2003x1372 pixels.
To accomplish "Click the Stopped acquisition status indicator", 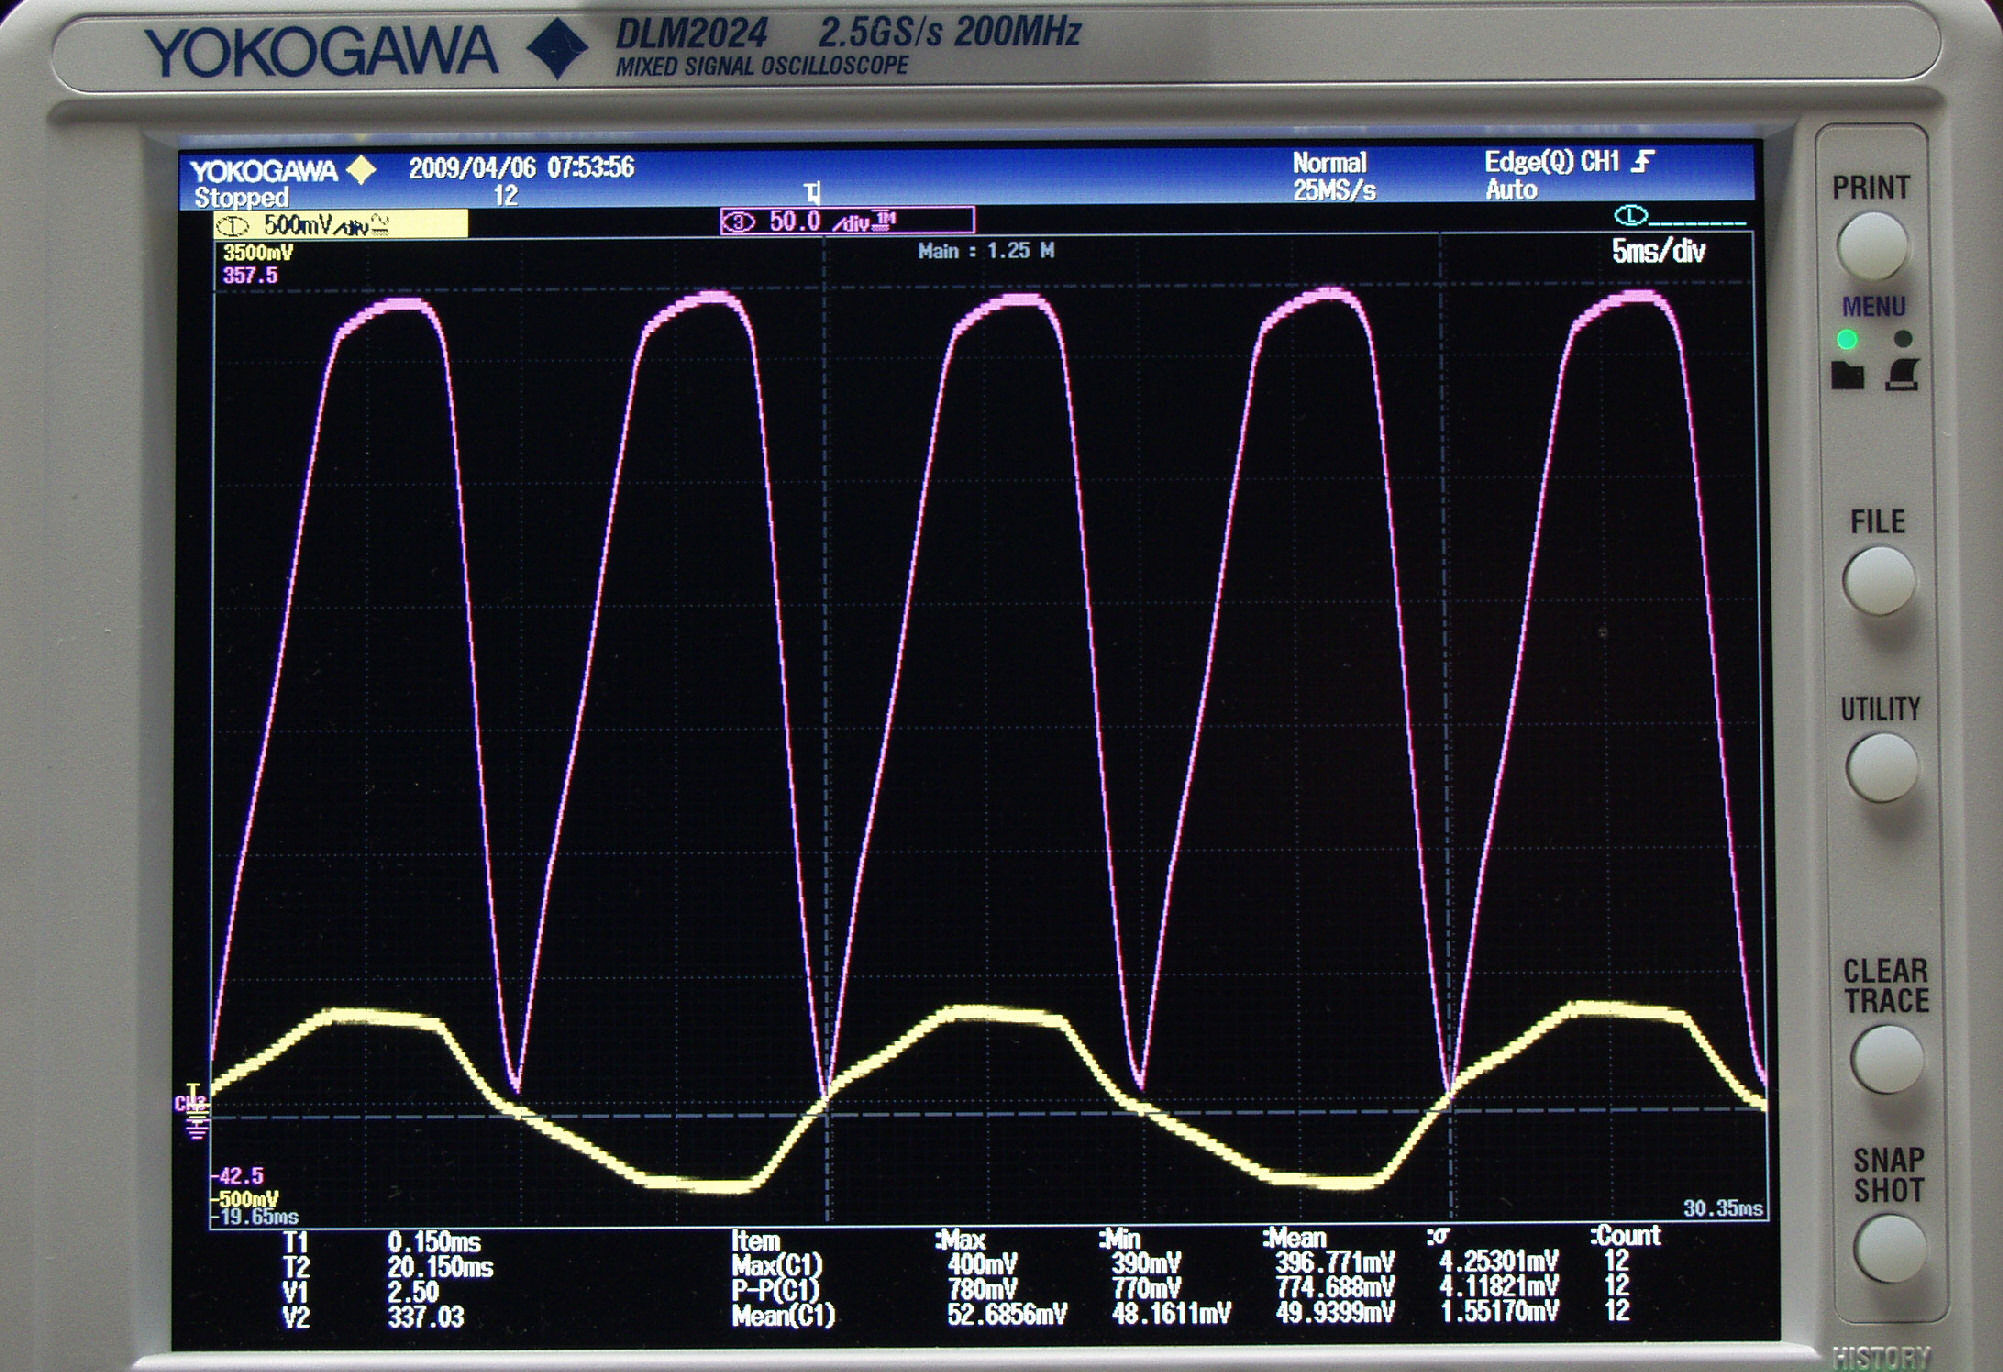I will [x=241, y=197].
